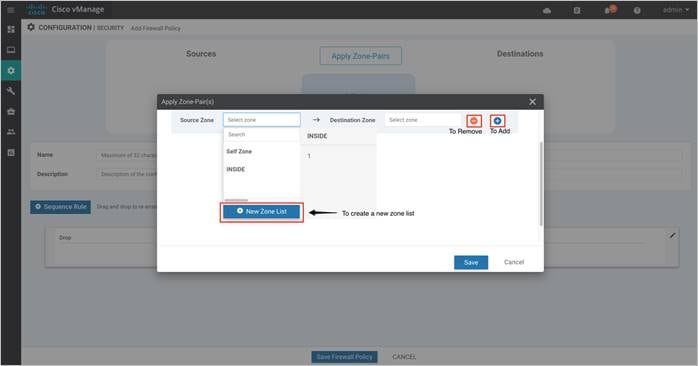Screen dimensions: 698x366
Task: Click the Destinations heading
Action: (x=520, y=53)
